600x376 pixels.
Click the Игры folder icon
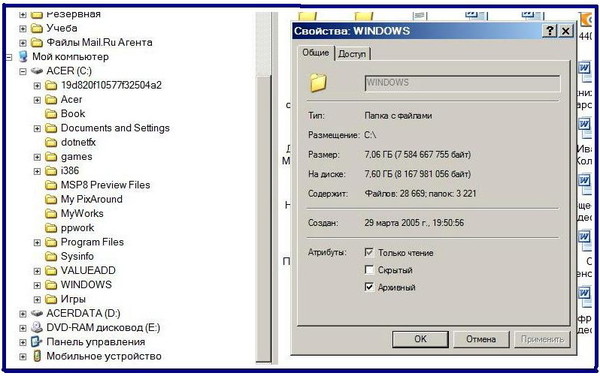[x=51, y=299]
